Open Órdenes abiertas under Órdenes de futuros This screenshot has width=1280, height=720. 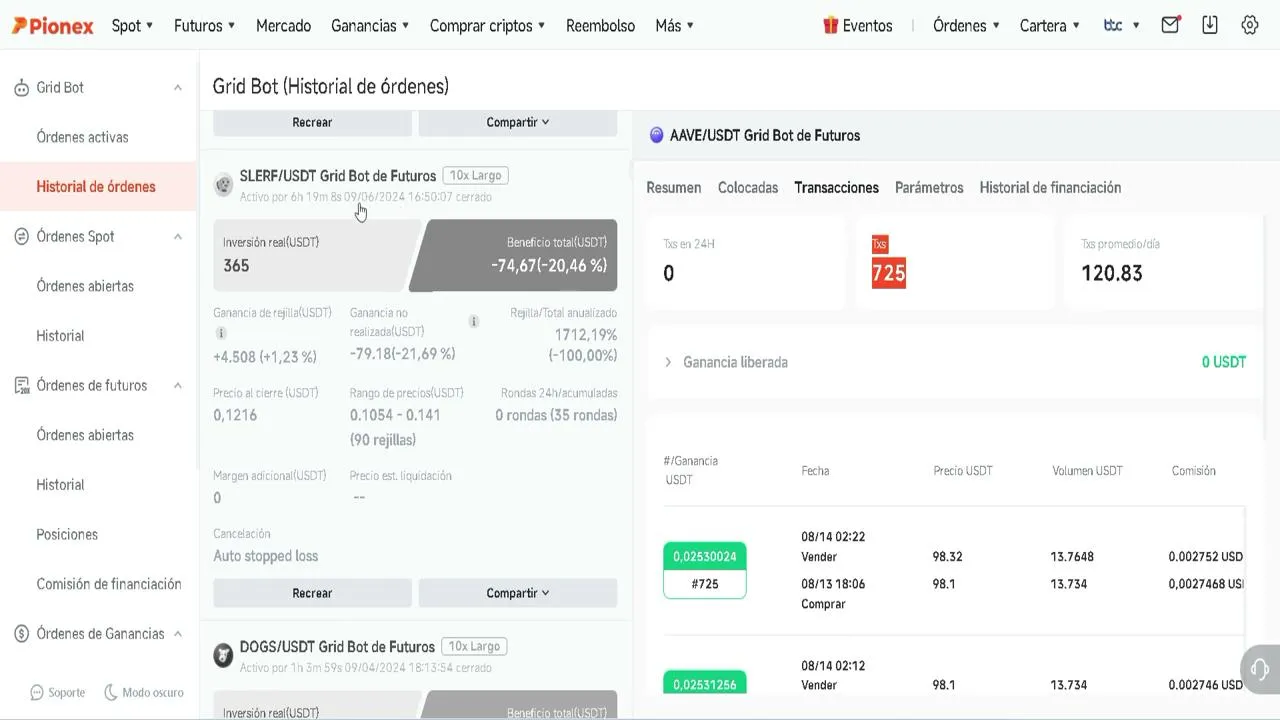tap(85, 435)
